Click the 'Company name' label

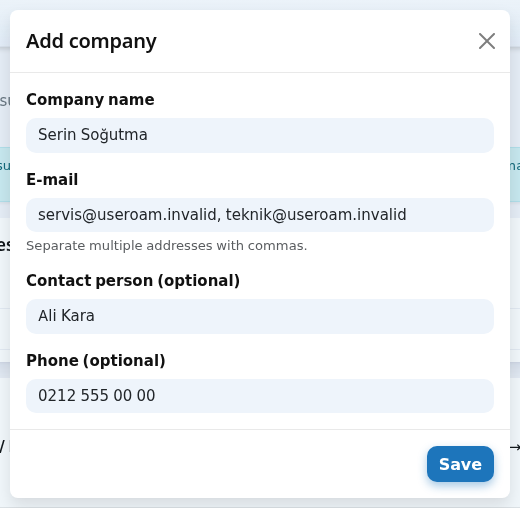90,99
